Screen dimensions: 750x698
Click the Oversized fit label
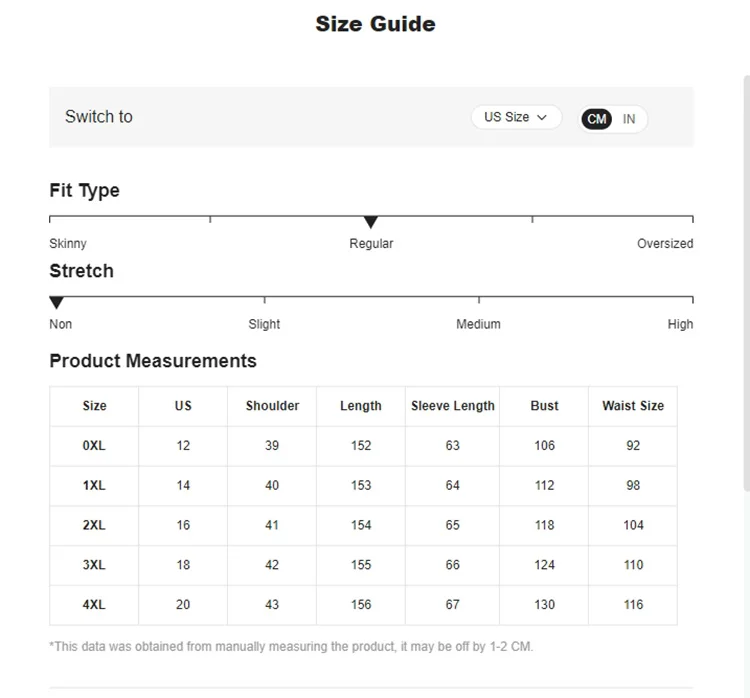click(665, 244)
